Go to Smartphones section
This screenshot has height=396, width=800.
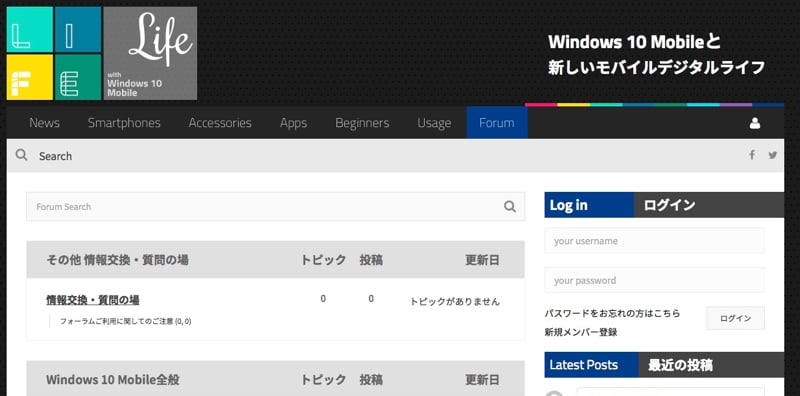coord(124,123)
